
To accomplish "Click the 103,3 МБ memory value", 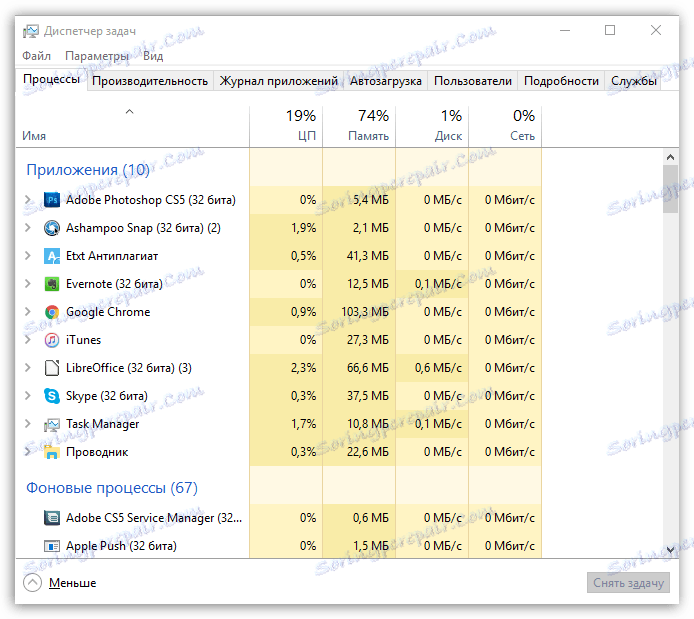I will pos(365,312).
